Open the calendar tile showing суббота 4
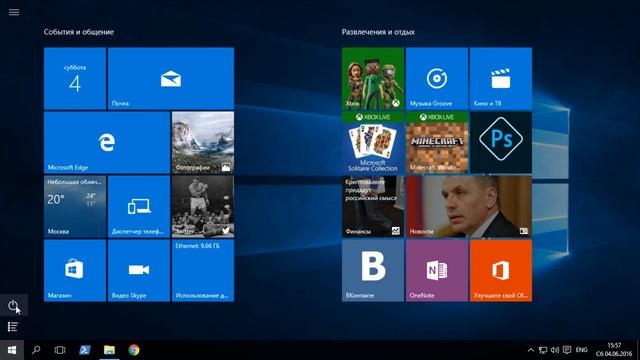Viewport: 640px width, 360px height. (x=75, y=78)
